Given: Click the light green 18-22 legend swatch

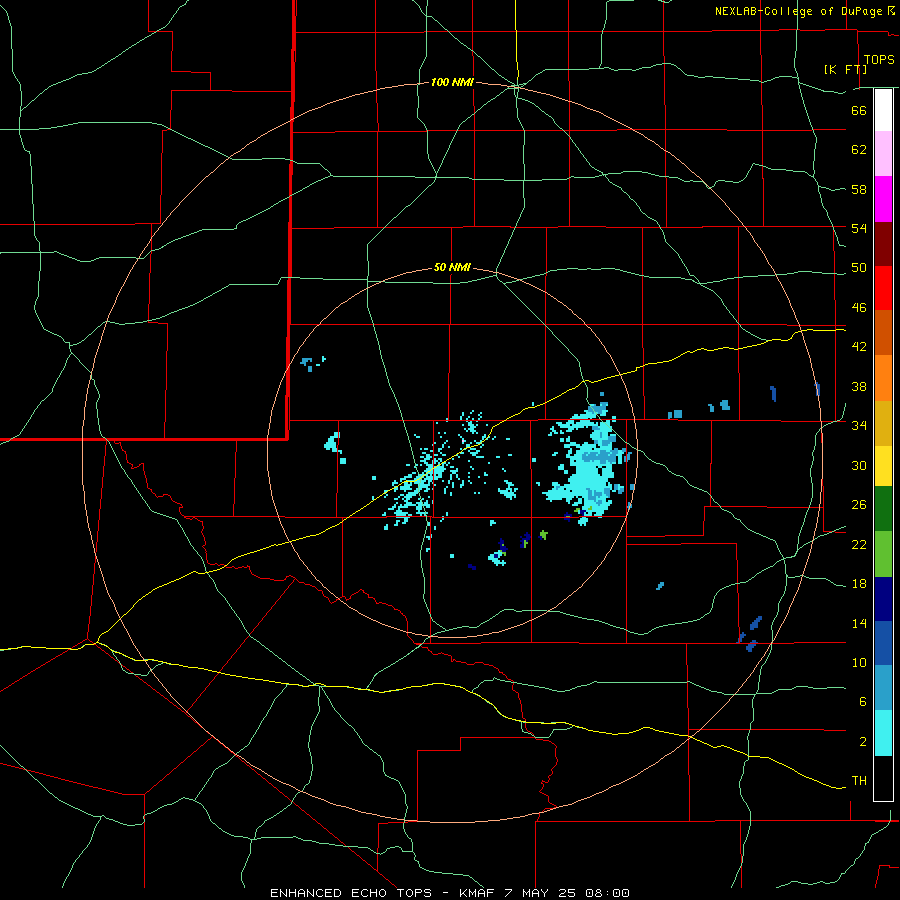Looking at the screenshot, I should (x=883, y=554).
